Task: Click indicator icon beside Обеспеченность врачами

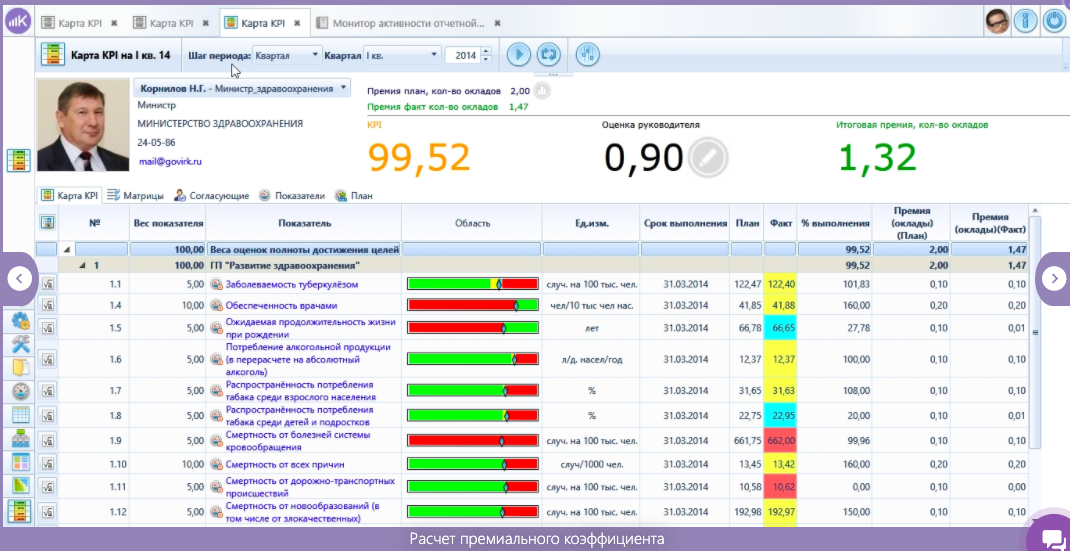Action: point(216,306)
